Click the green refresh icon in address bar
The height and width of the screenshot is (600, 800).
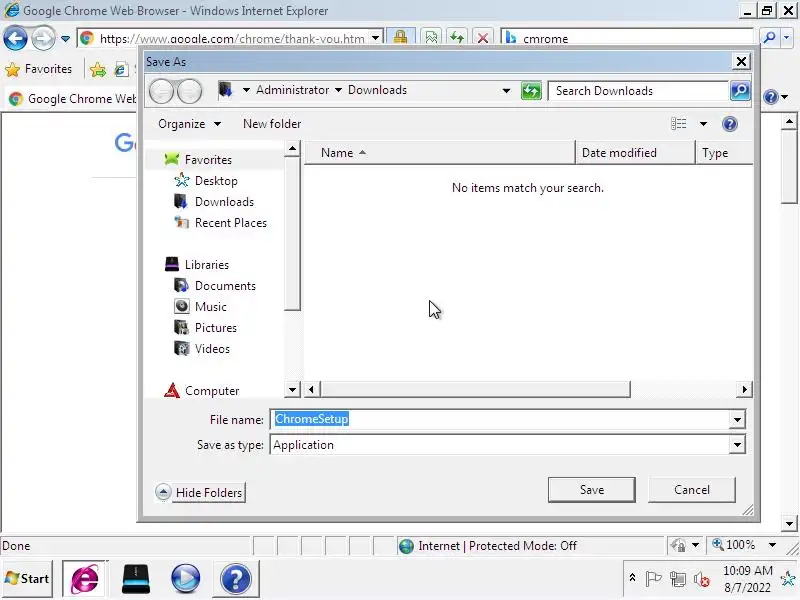(531, 91)
